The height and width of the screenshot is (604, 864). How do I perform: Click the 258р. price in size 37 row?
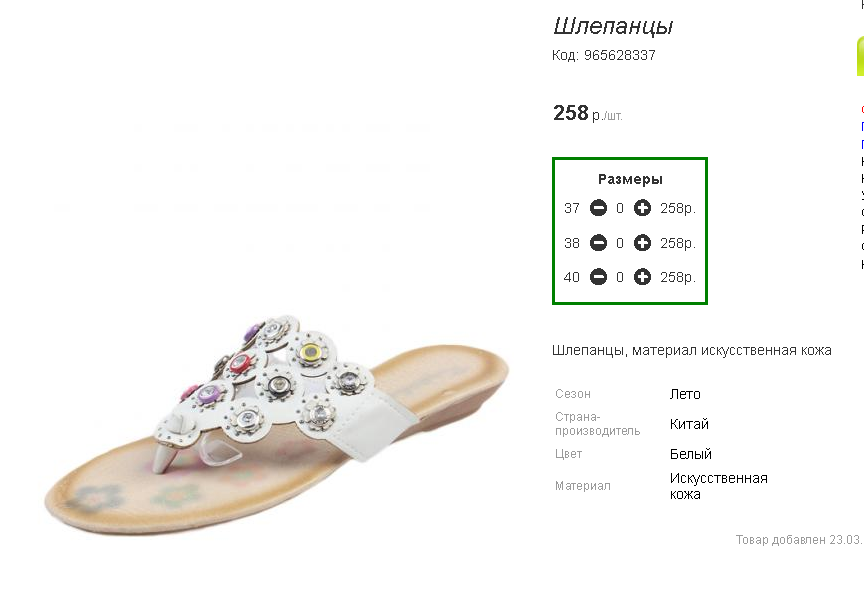point(678,208)
